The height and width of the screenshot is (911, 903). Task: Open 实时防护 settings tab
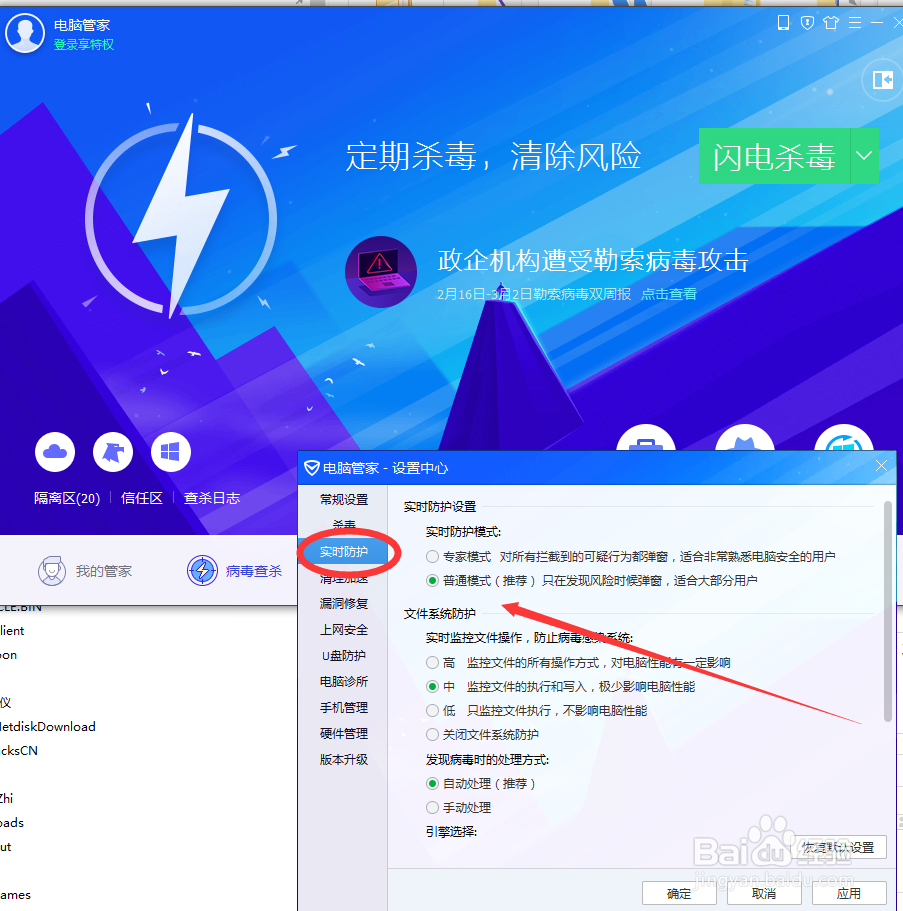point(344,552)
